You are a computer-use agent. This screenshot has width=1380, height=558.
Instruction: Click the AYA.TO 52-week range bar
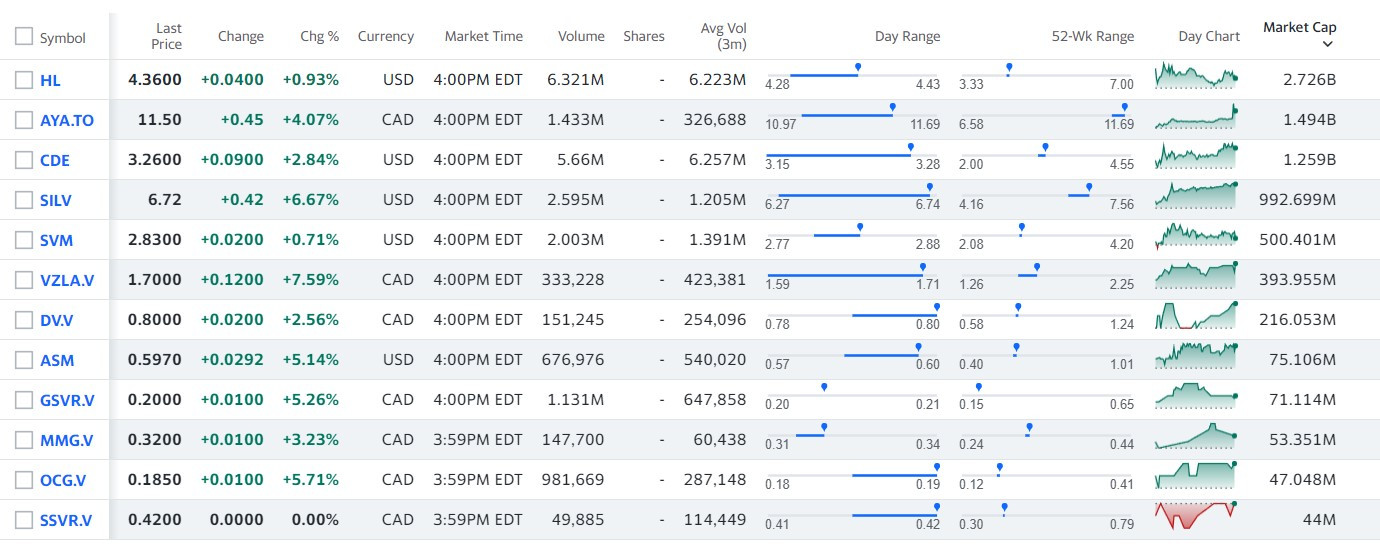point(1046,116)
